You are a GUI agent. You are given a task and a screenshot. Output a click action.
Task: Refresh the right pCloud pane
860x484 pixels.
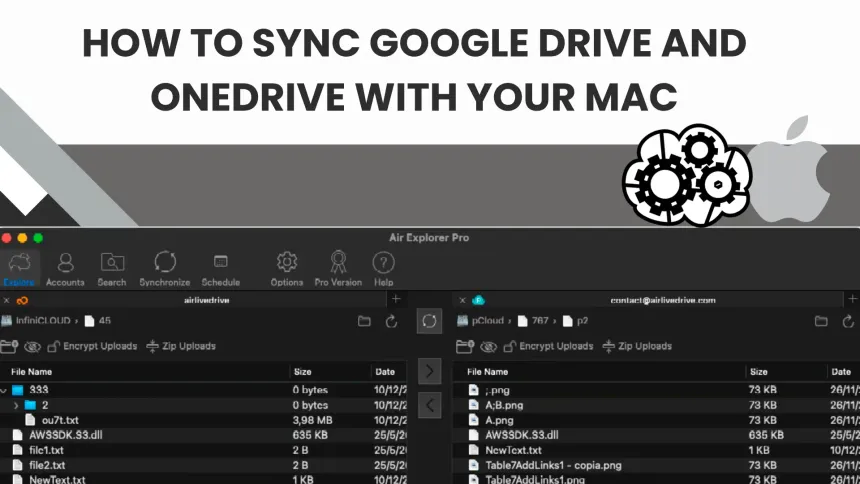[x=848, y=321]
